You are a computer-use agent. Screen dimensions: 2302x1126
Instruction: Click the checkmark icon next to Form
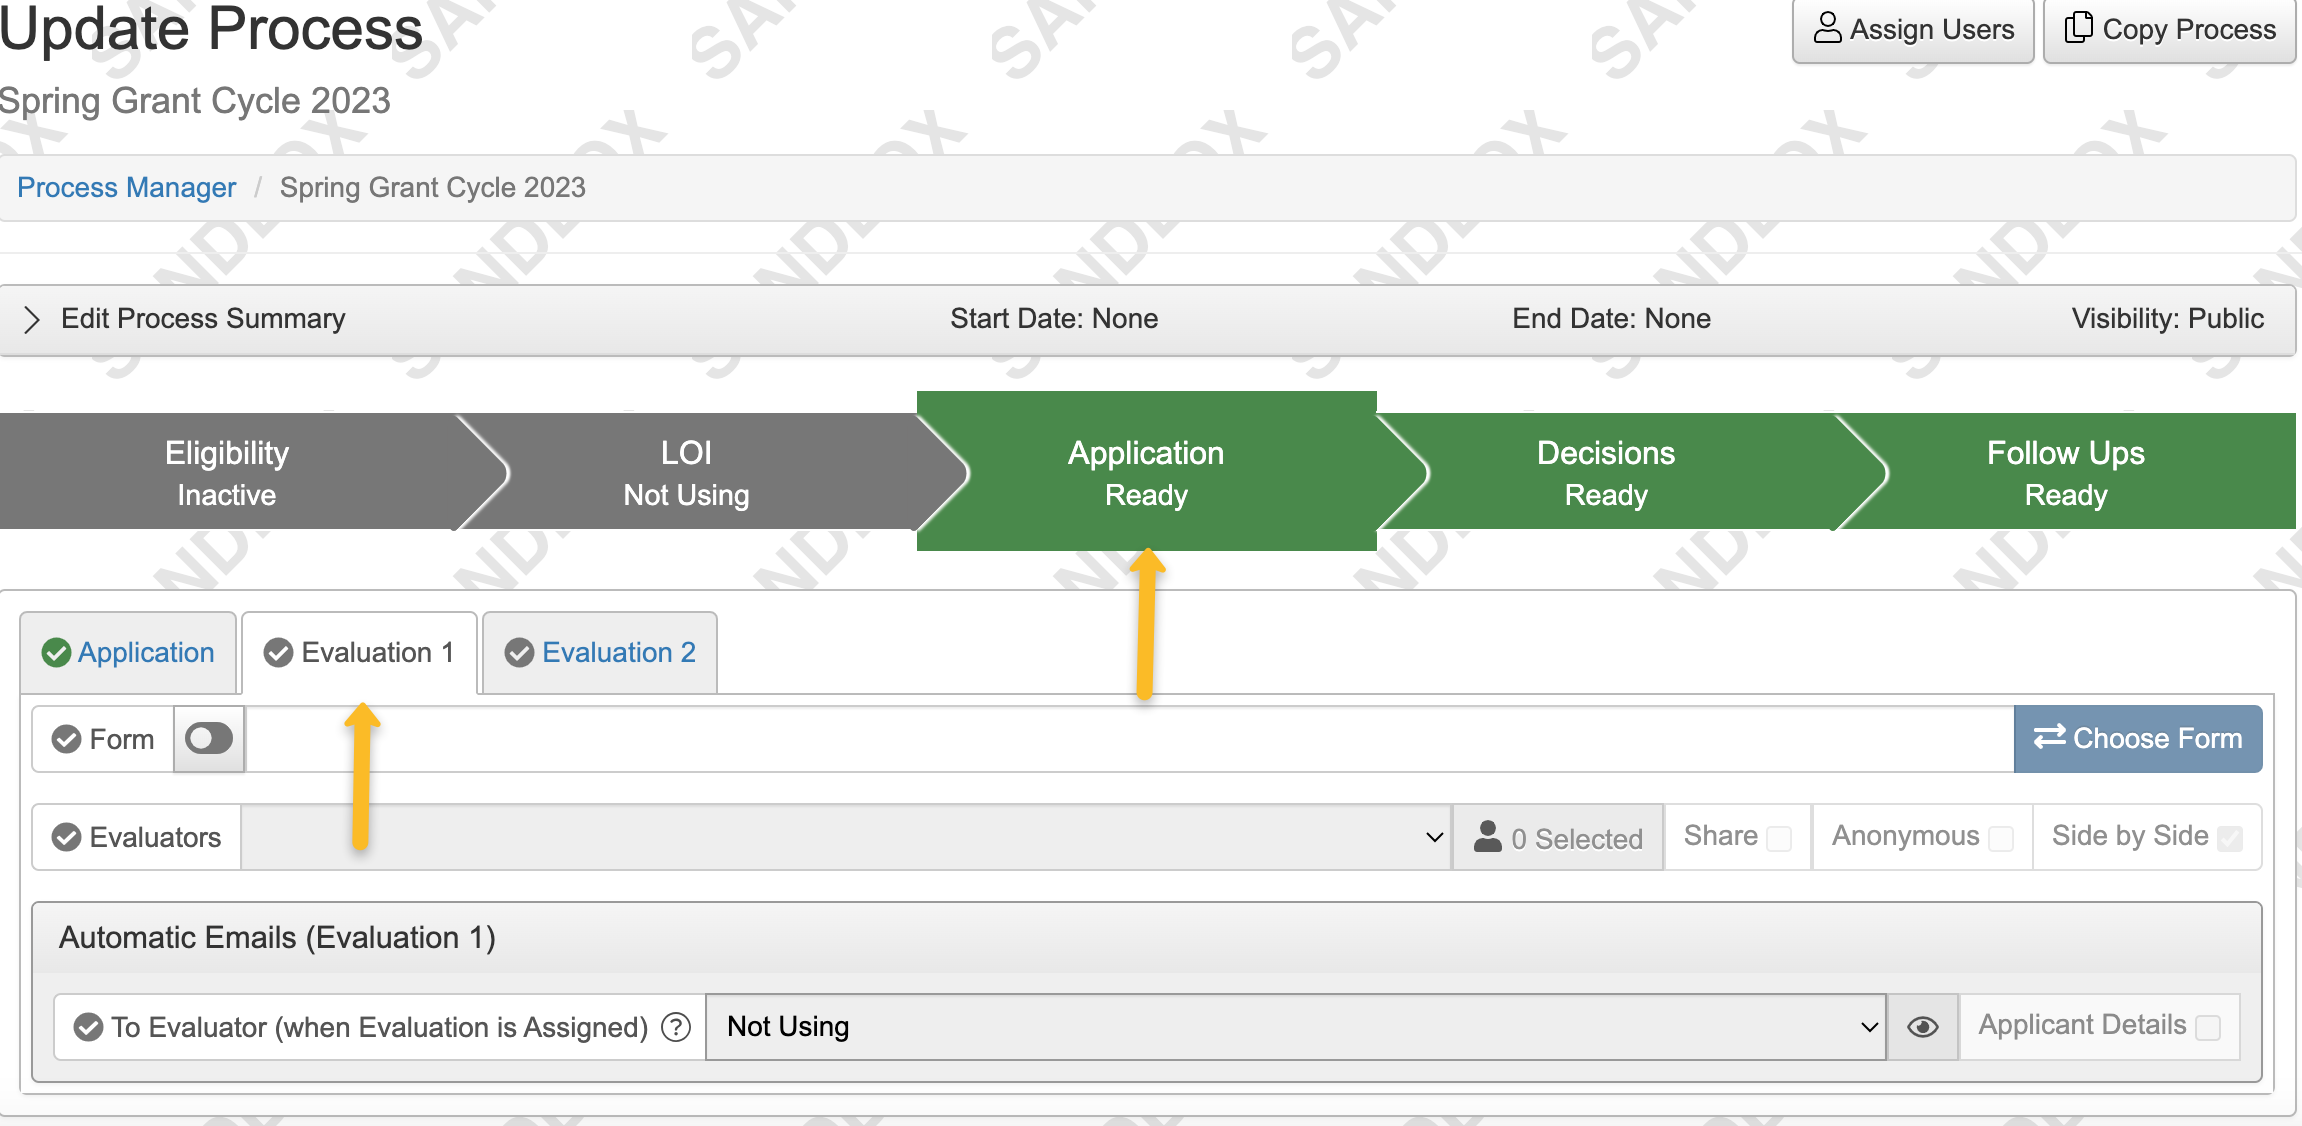click(66, 739)
